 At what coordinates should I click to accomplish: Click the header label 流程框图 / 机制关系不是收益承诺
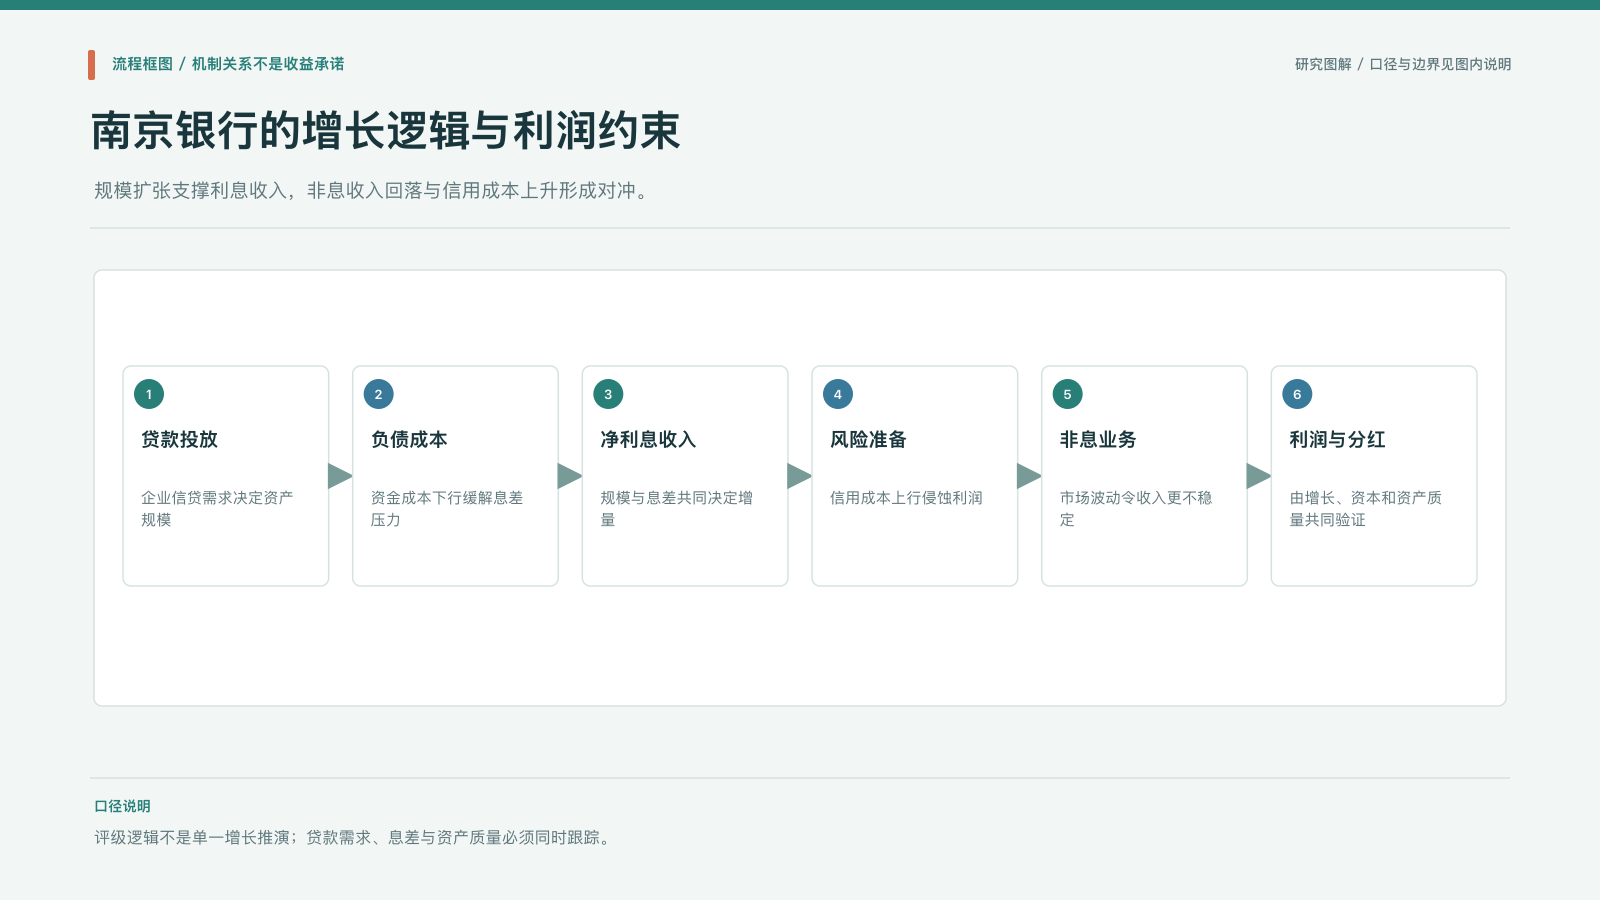[x=228, y=64]
